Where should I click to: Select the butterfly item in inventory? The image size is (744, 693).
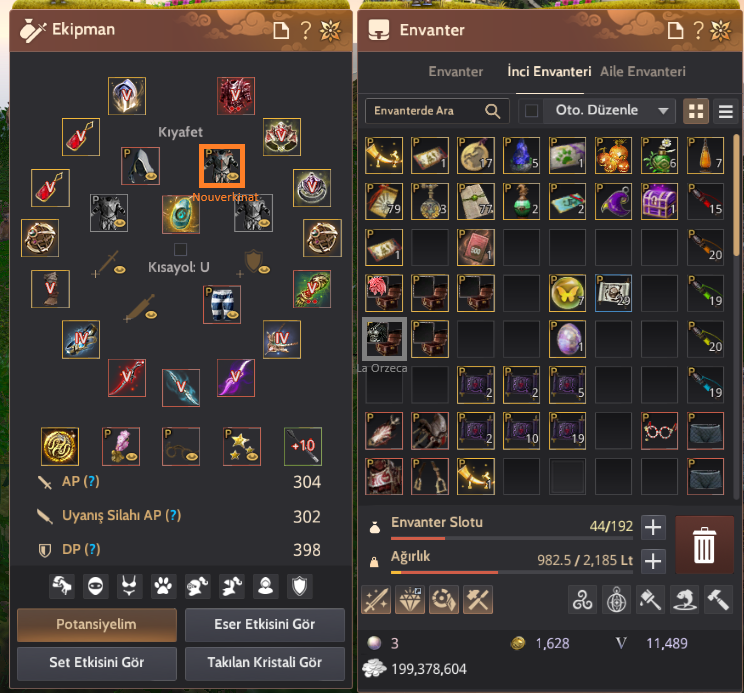(567, 293)
